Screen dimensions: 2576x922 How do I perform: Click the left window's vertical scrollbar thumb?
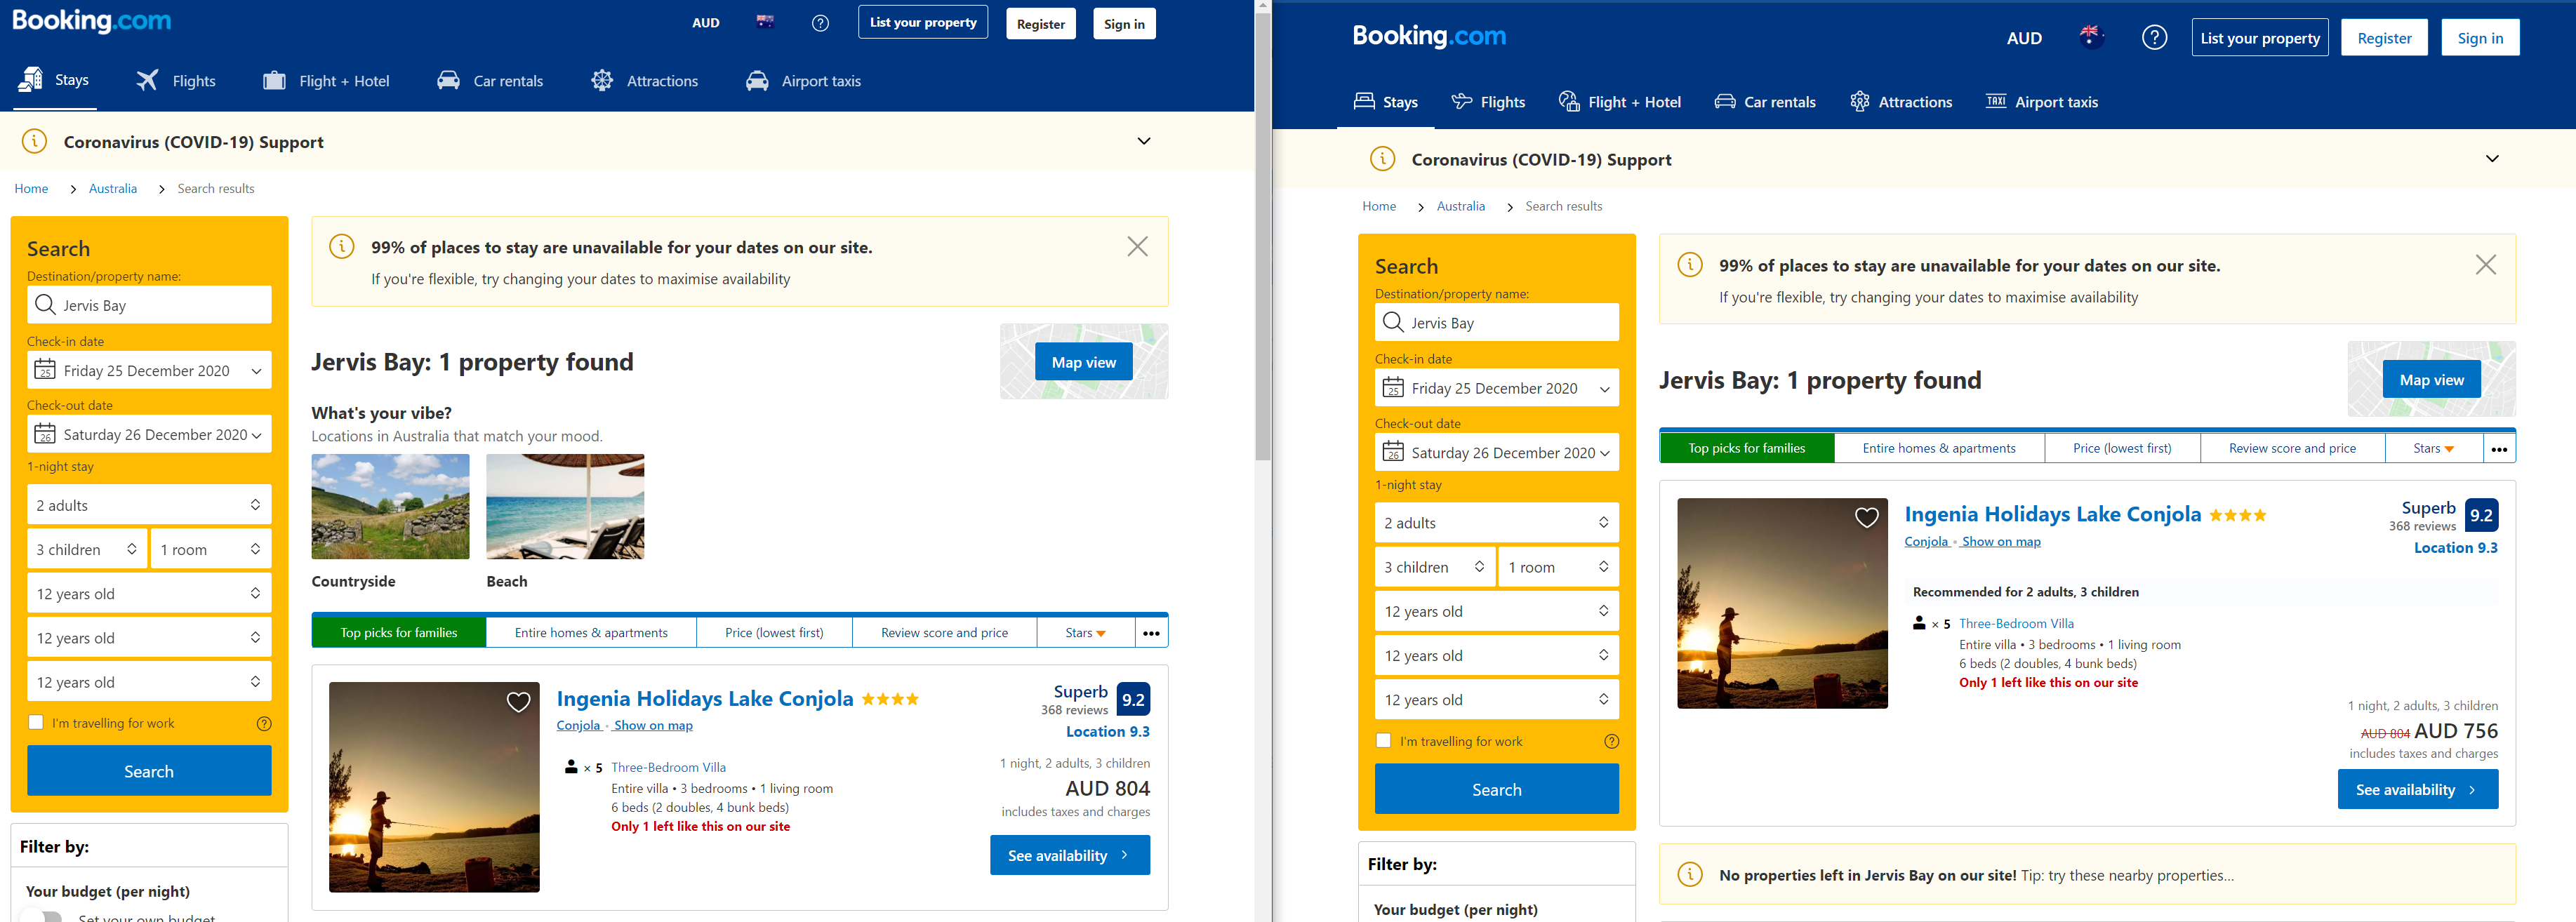(x=1263, y=235)
